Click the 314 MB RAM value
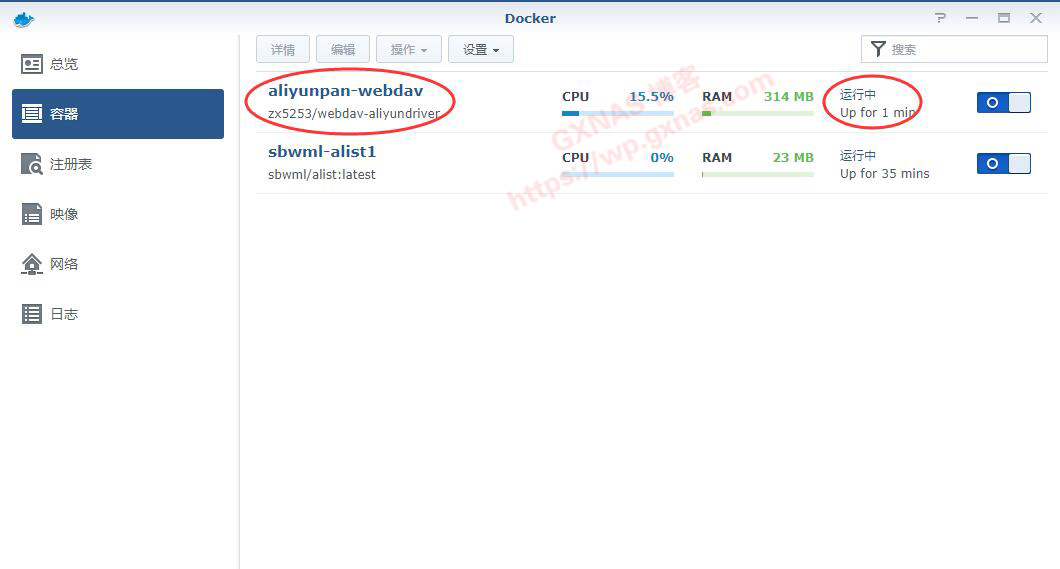This screenshot has width=1060, height=569. coord(789,97)
